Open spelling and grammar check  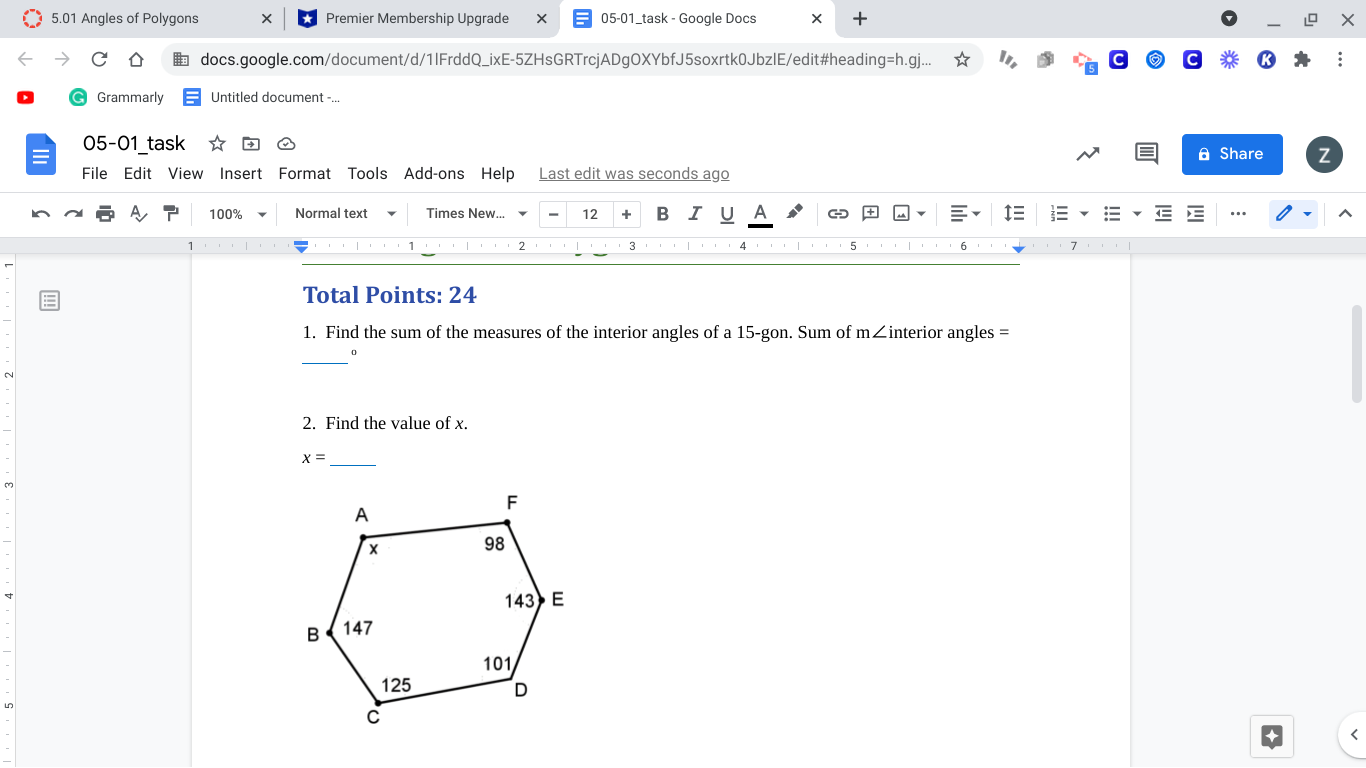pos(137,213)
